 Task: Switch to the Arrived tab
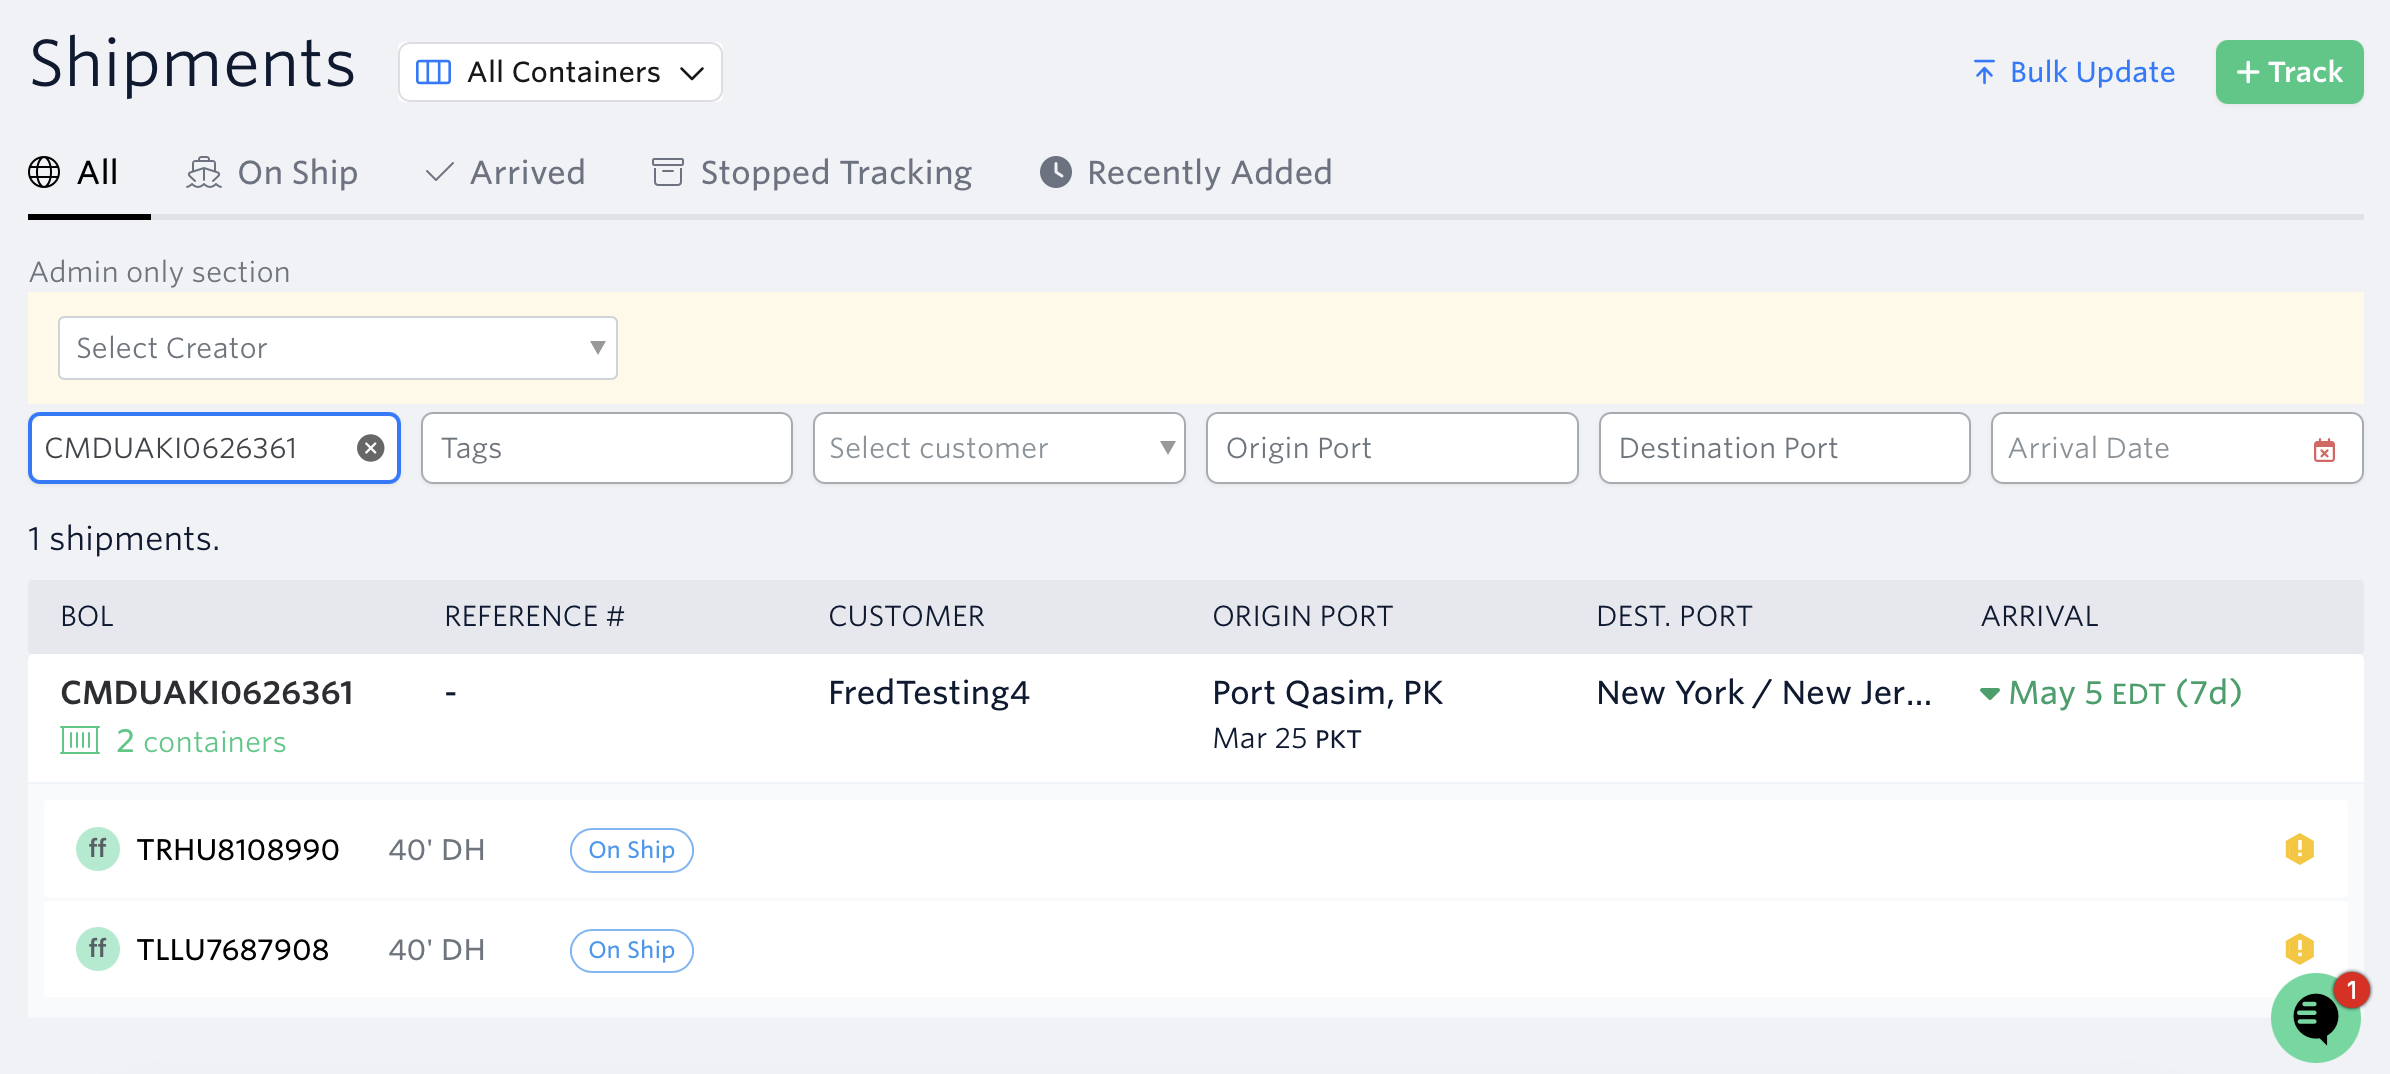tap(505, 173)
